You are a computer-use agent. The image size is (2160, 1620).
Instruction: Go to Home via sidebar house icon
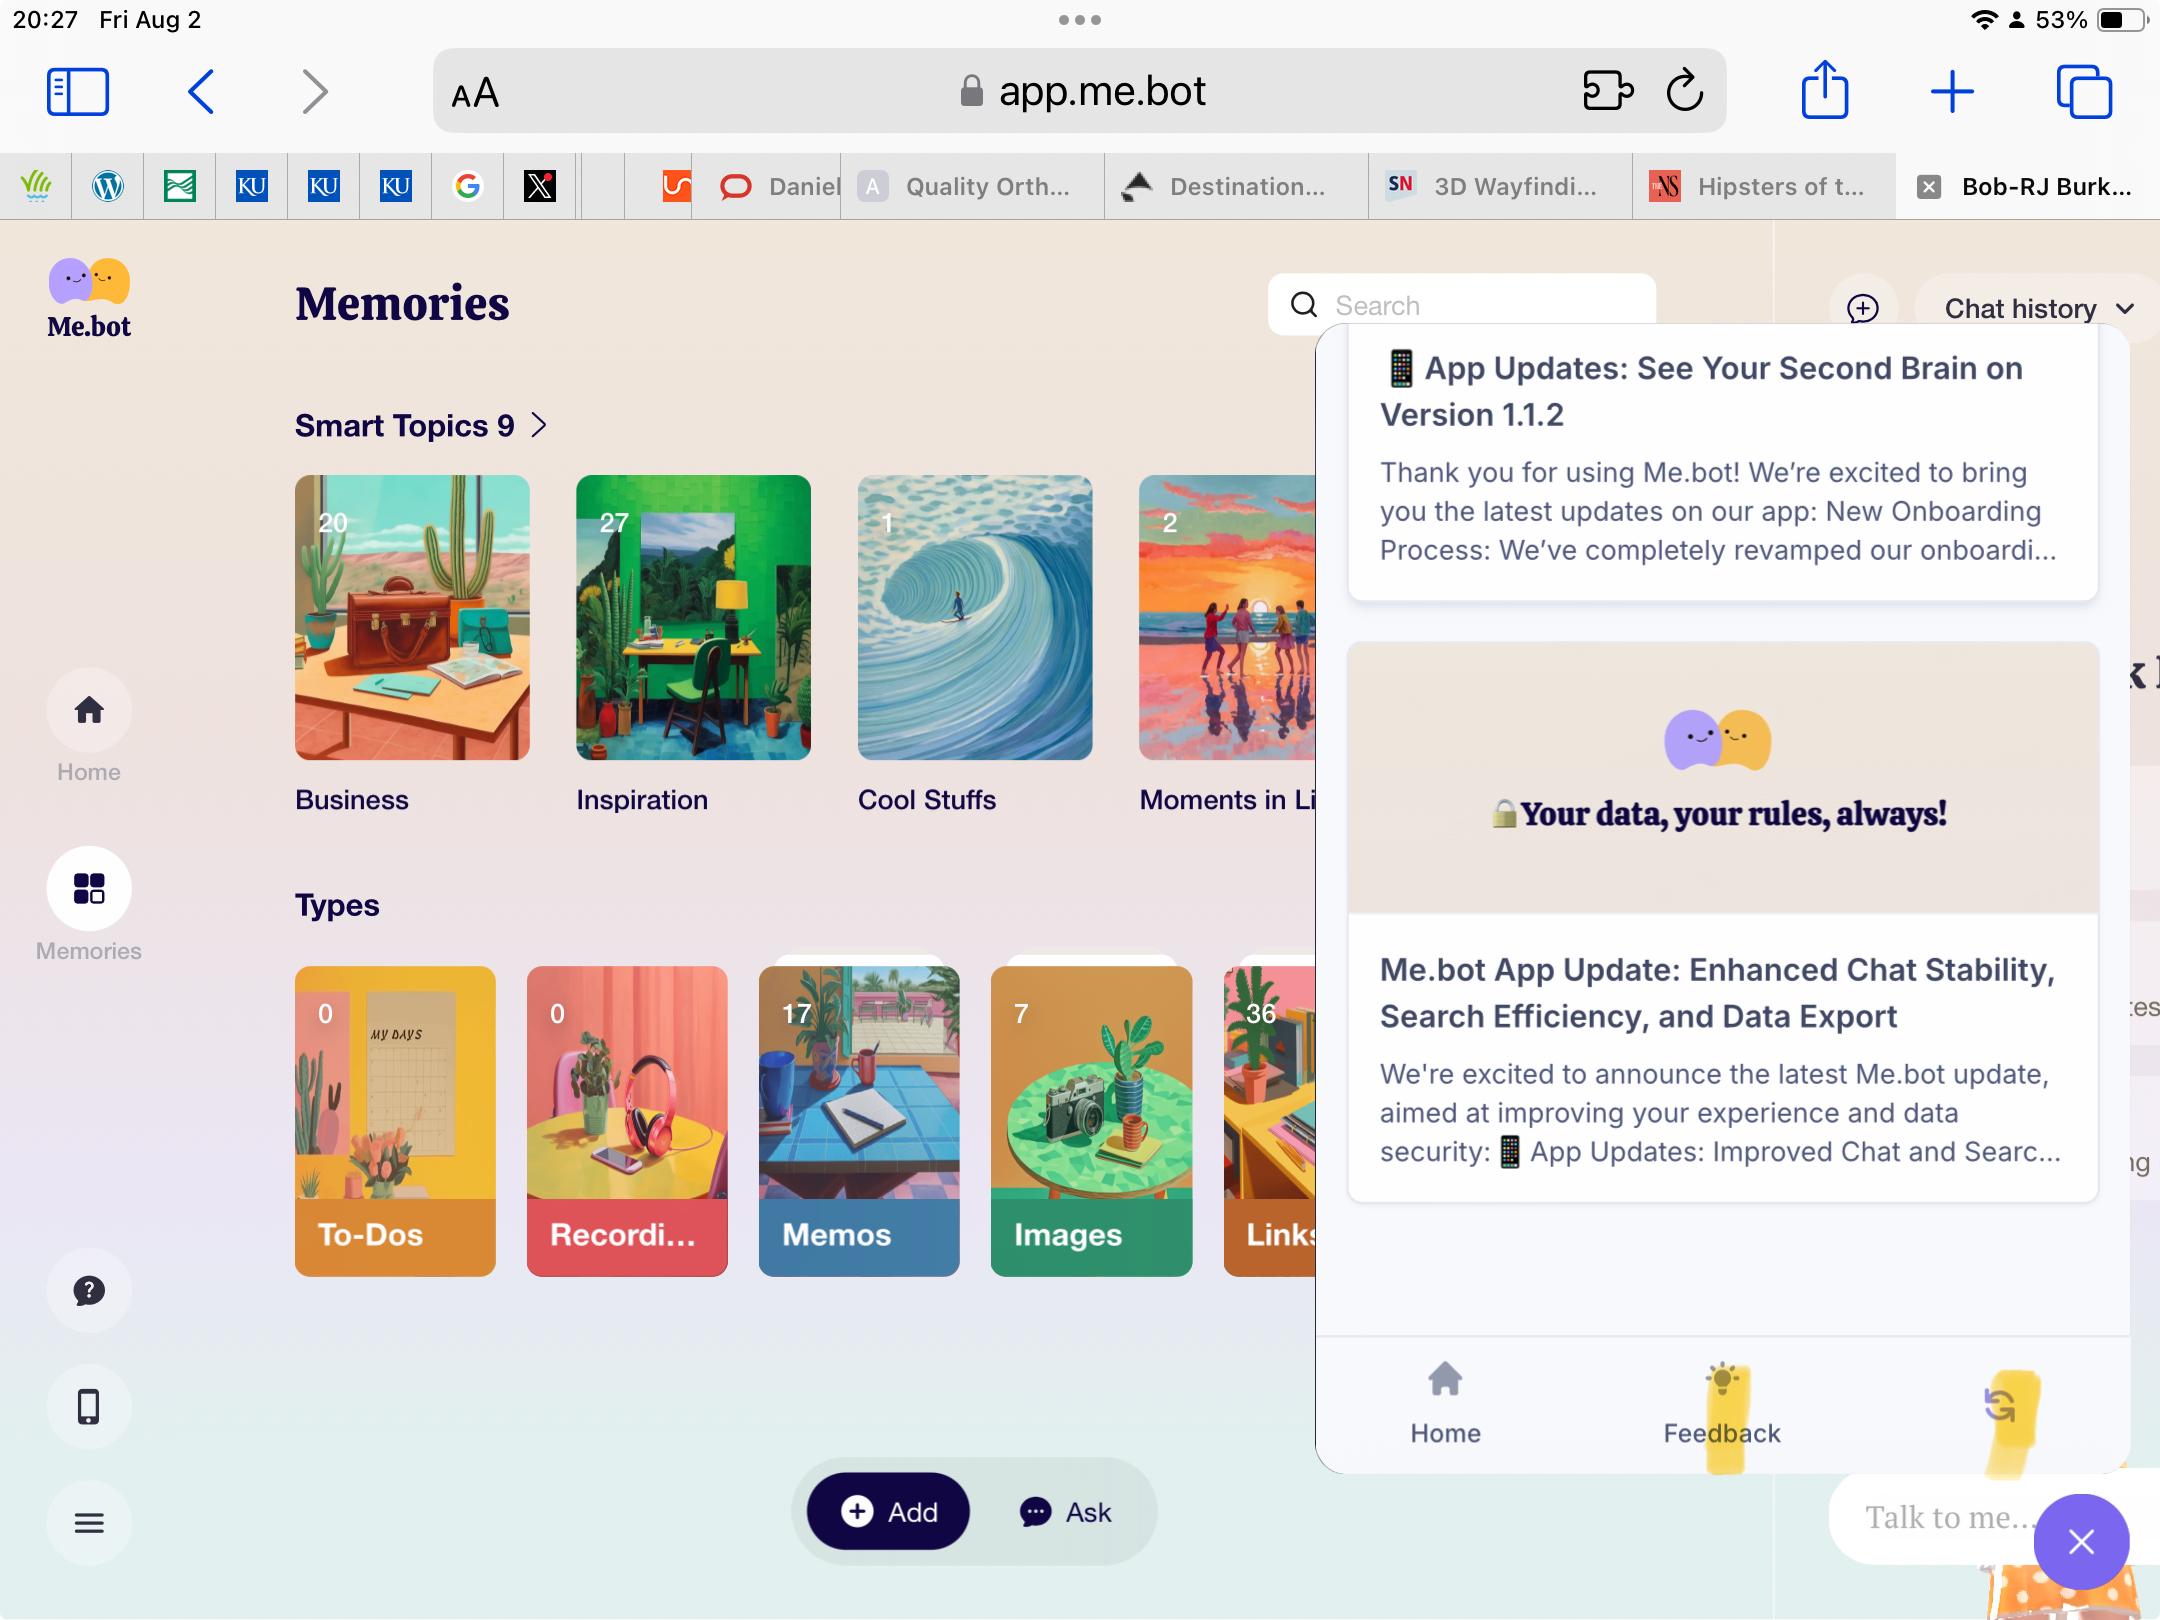[x=89, y=711]
